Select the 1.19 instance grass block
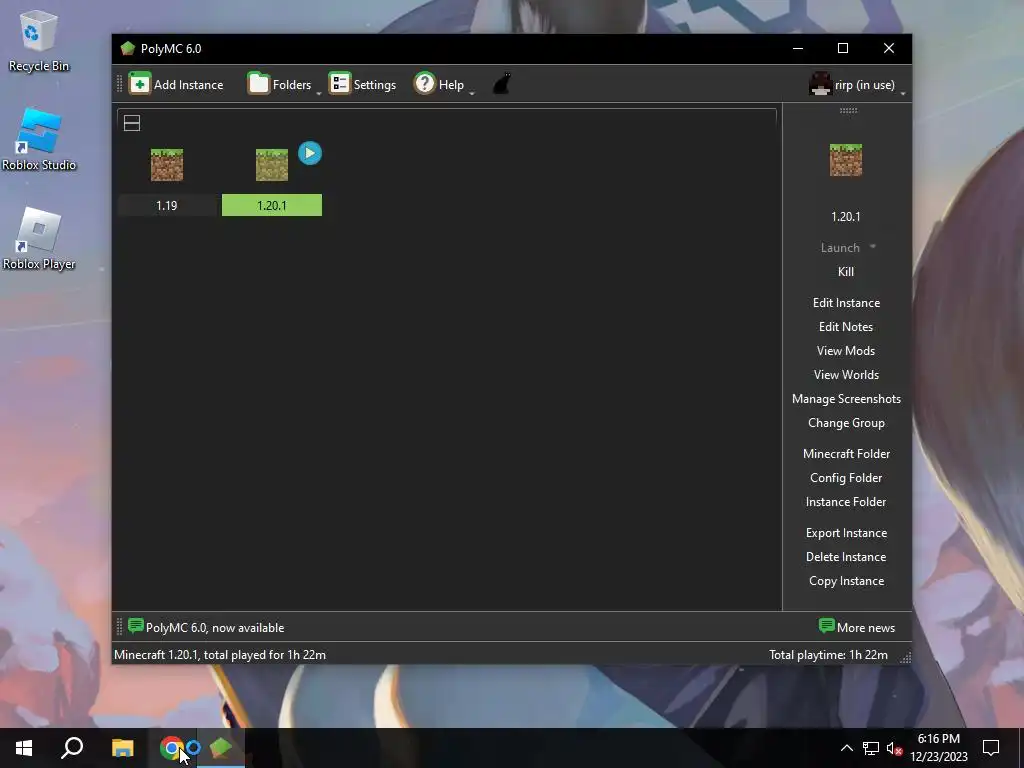The image size is (1024, 768). (x=167, y=165)
